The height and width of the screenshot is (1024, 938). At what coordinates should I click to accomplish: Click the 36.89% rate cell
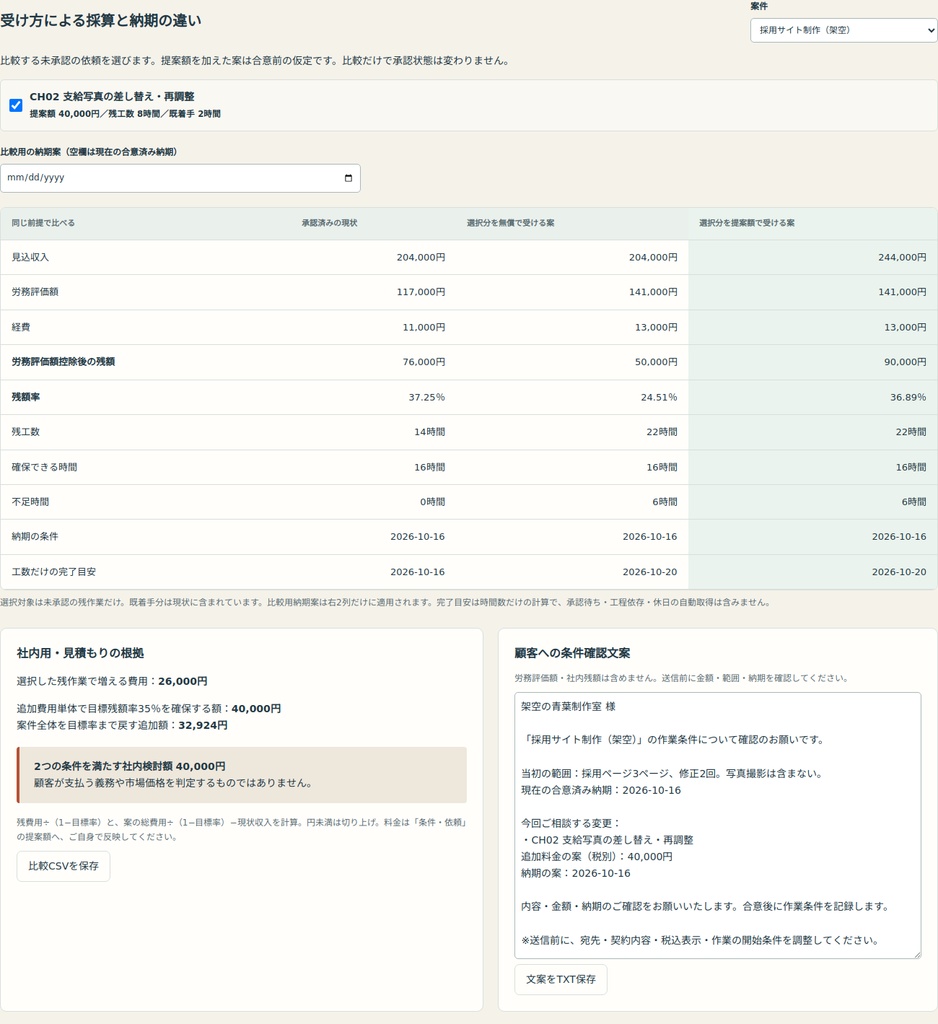[908, 397]
